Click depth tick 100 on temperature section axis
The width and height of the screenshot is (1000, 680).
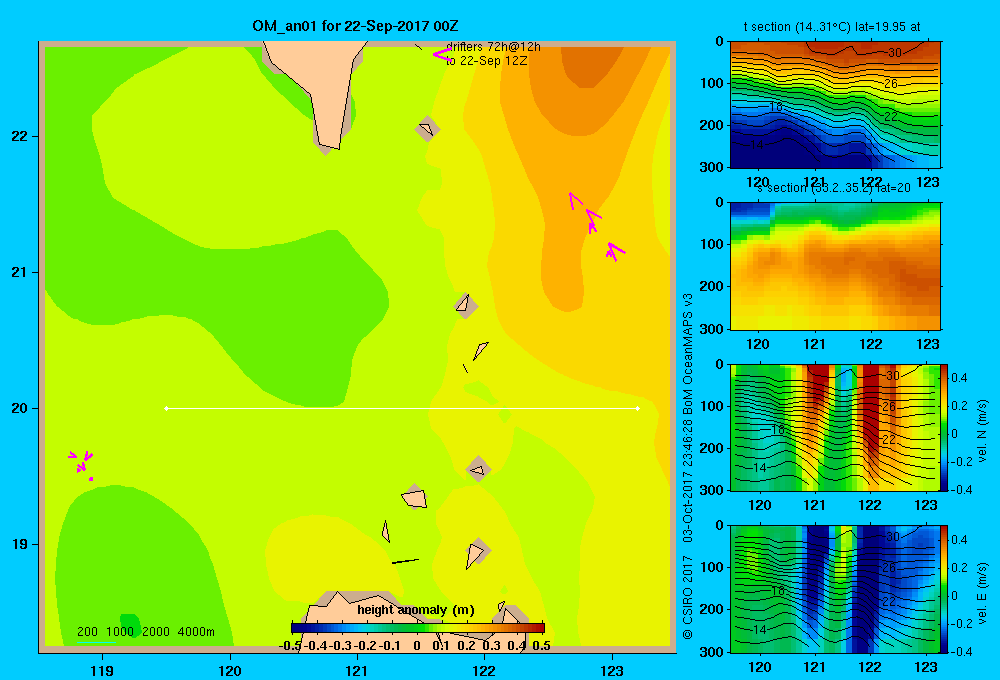click(x=711, y=84)
